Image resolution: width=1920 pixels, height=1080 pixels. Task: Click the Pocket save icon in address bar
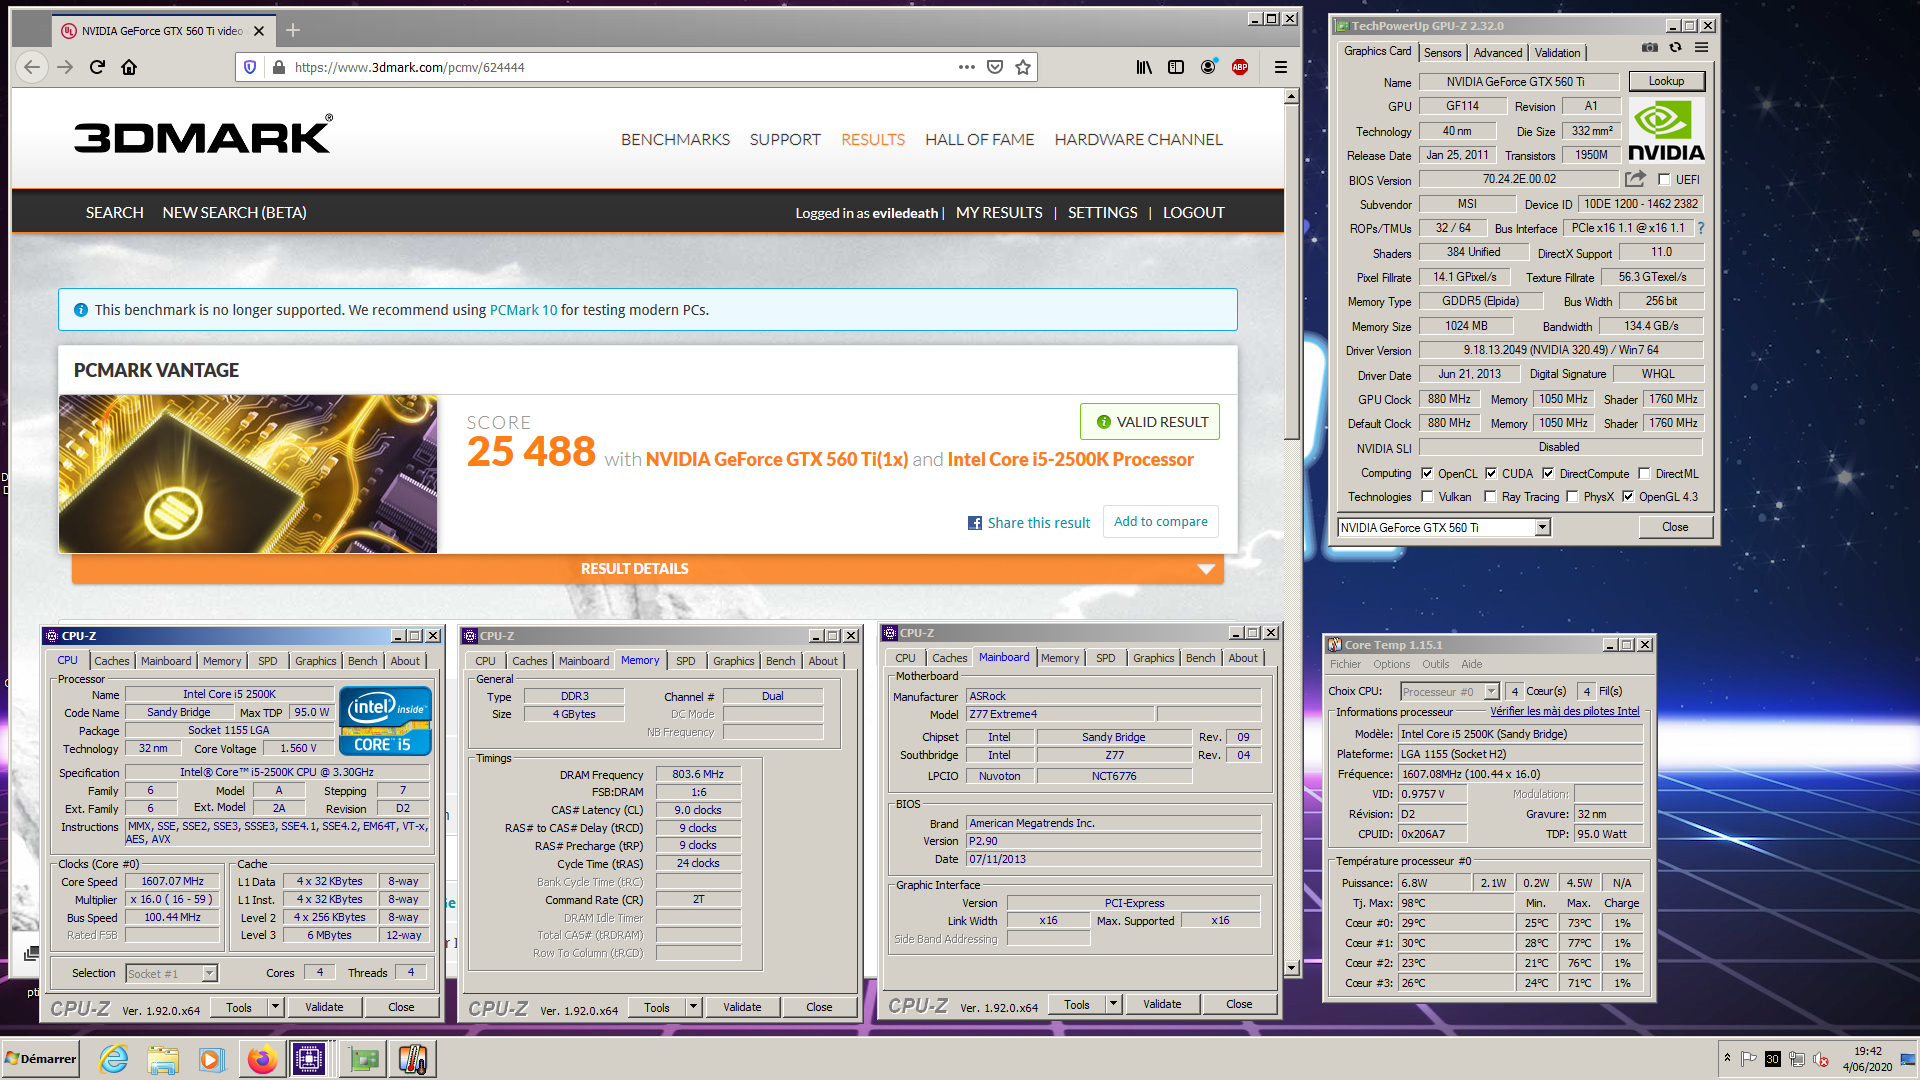[x=994, y=67]
